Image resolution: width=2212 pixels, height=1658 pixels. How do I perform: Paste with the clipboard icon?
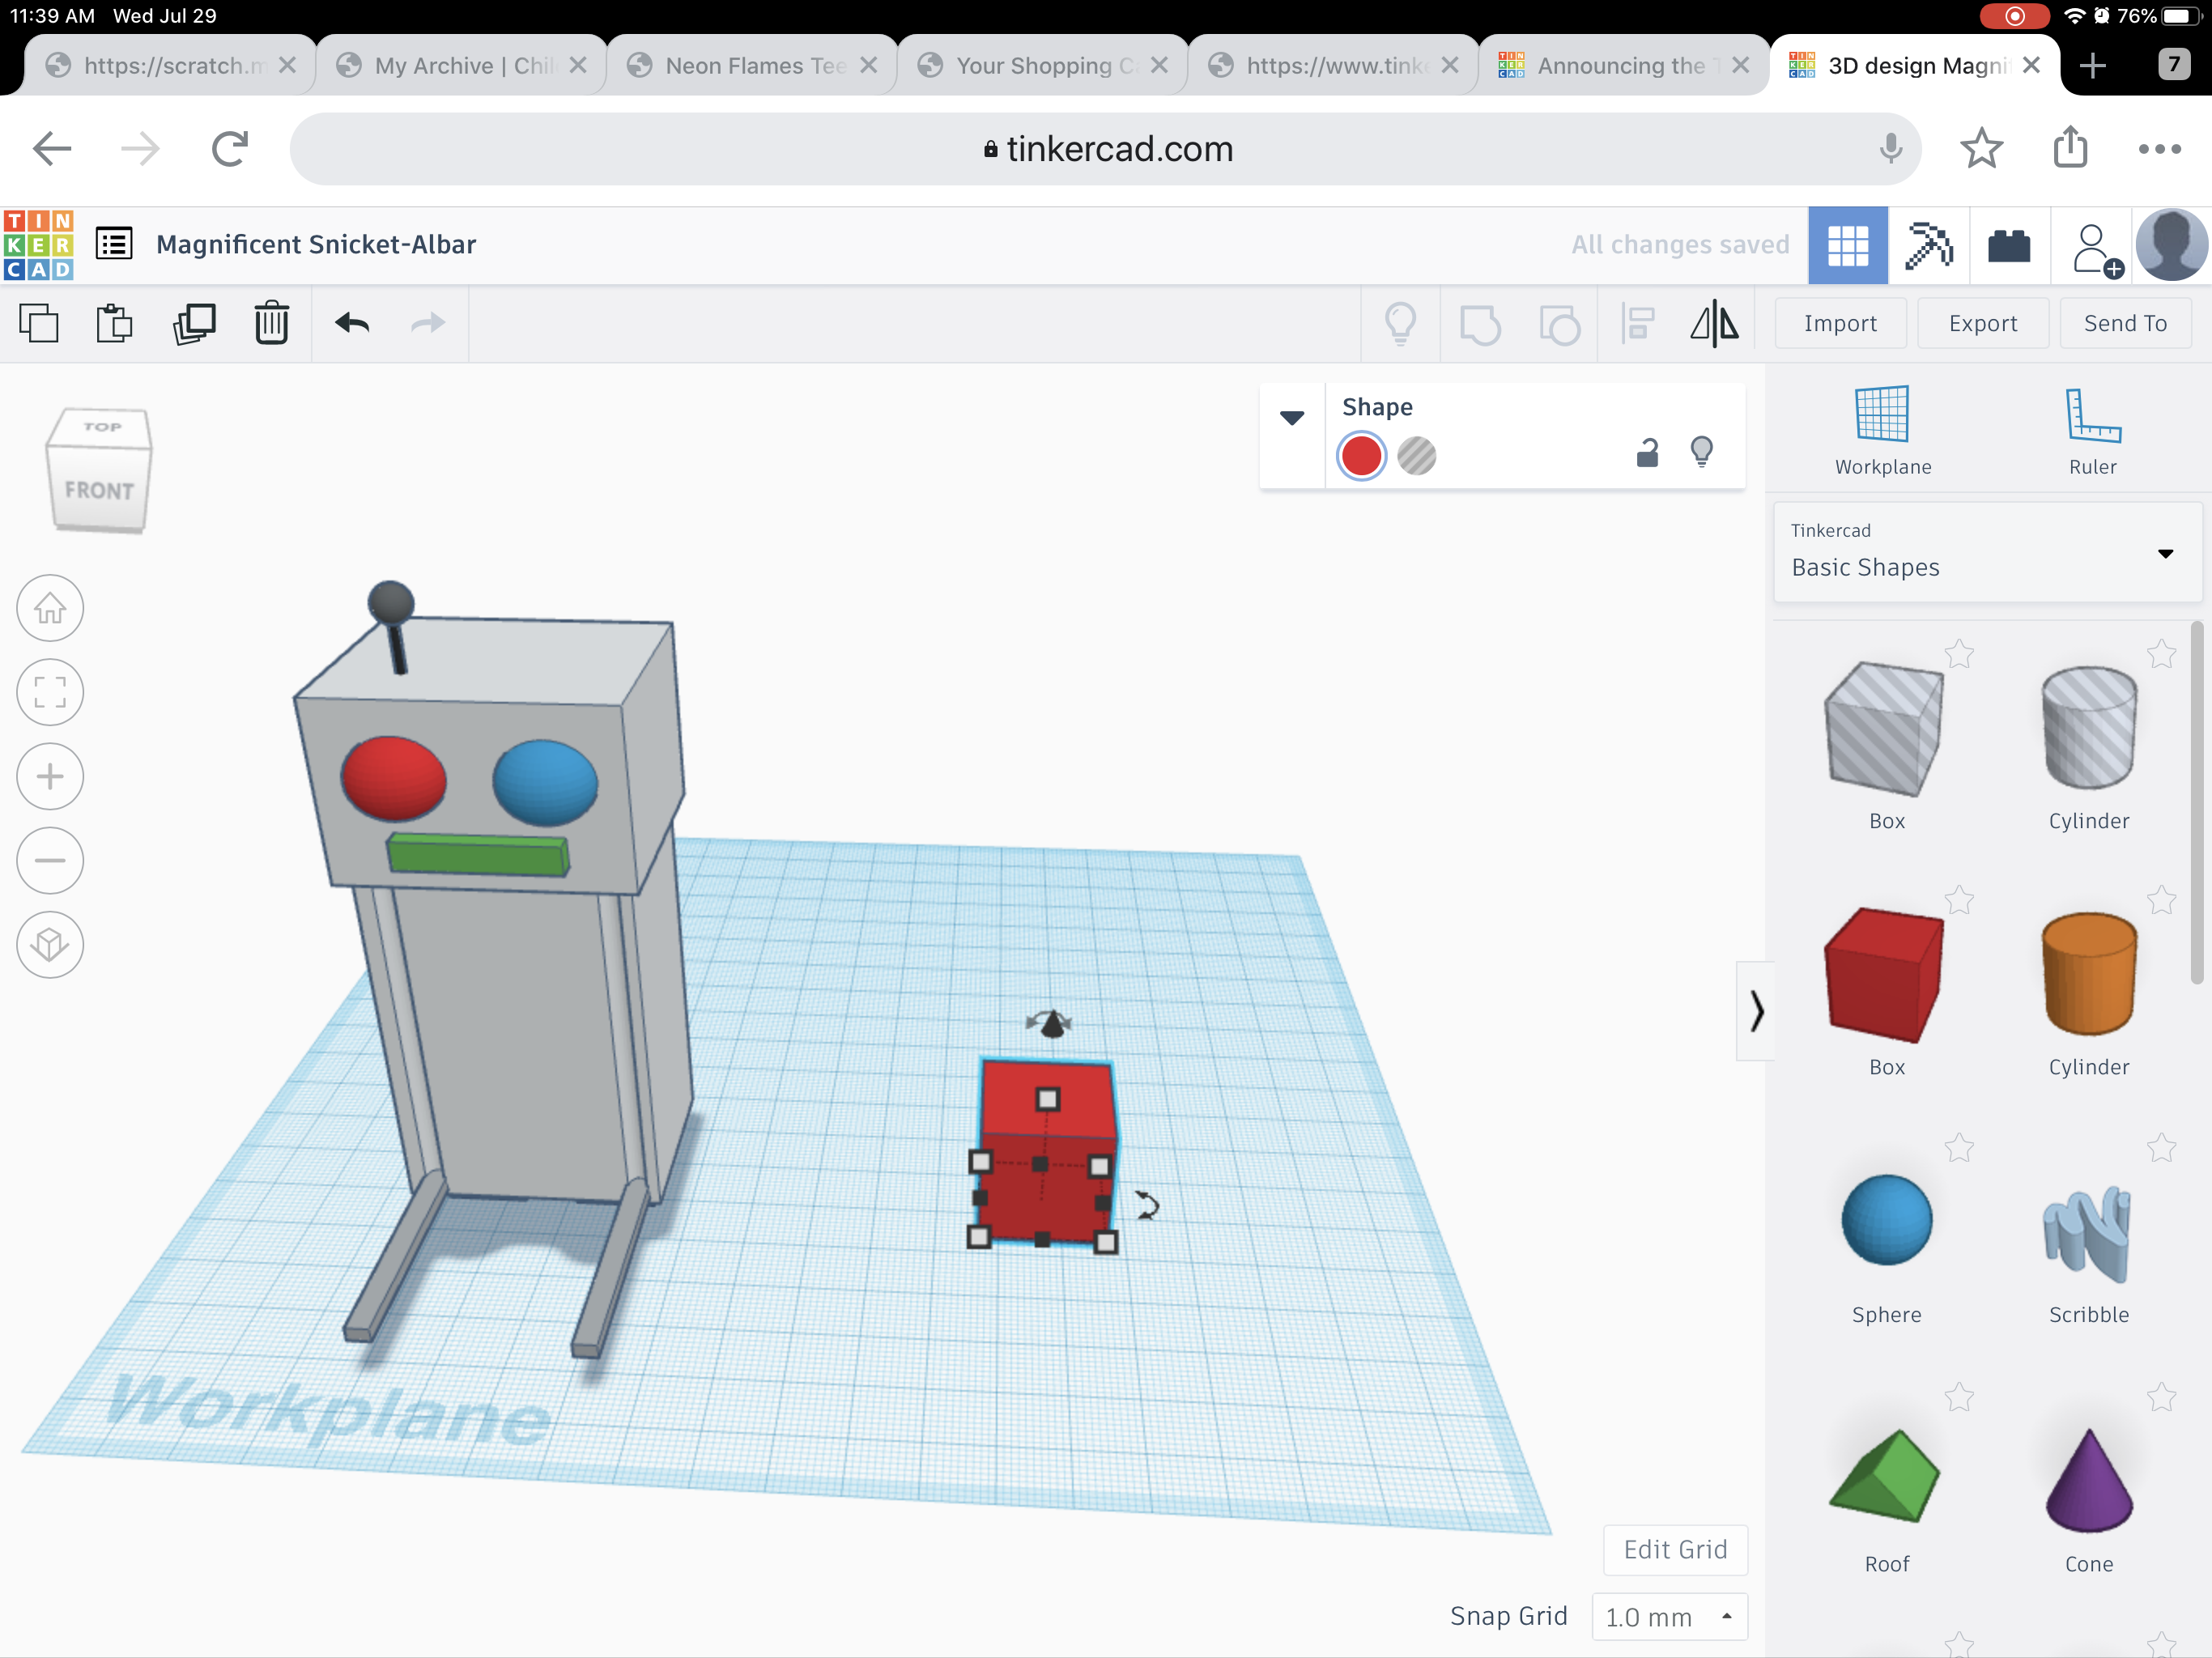(114, 324)
